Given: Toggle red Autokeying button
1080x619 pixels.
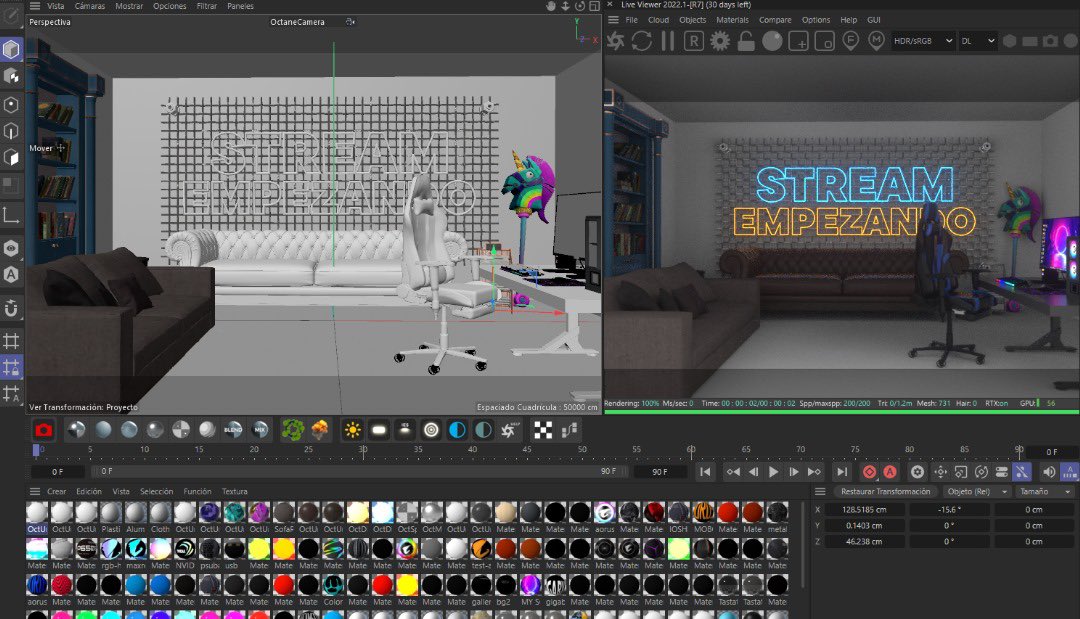Looking at the screenshot, I should (x=890, y=472).
